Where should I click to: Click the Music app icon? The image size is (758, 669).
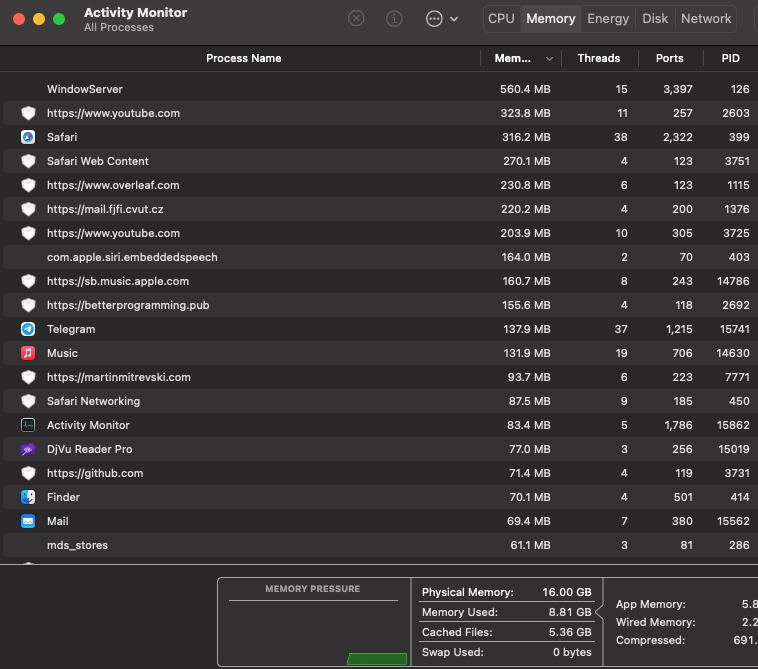28,353
